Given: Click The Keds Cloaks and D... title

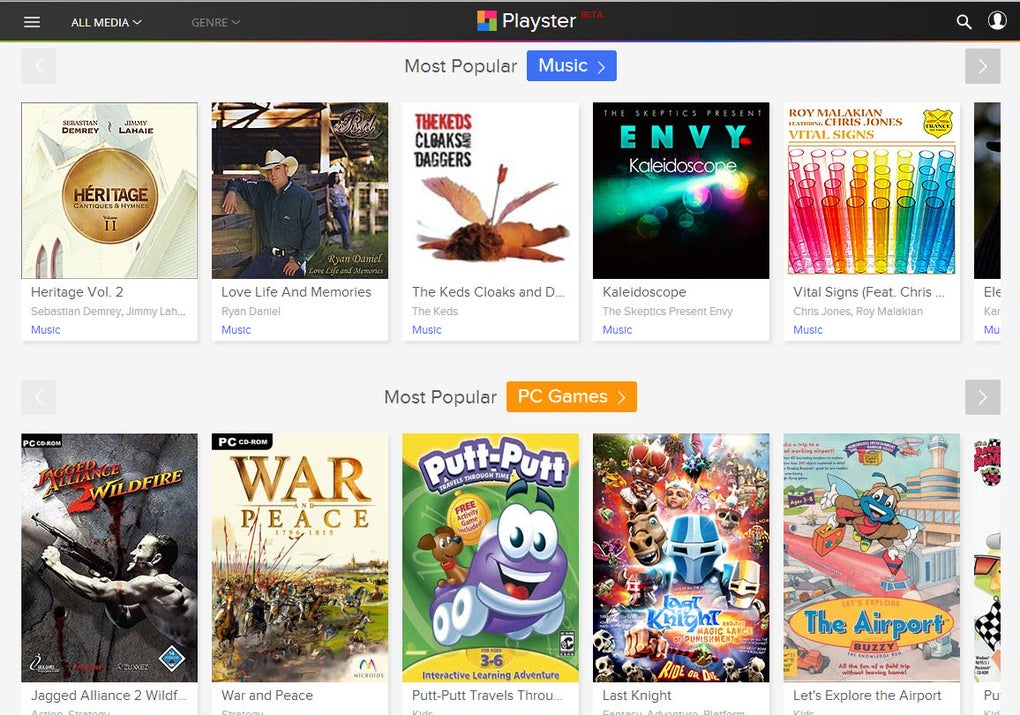Looking at the screenshot, I should (488, 292).
